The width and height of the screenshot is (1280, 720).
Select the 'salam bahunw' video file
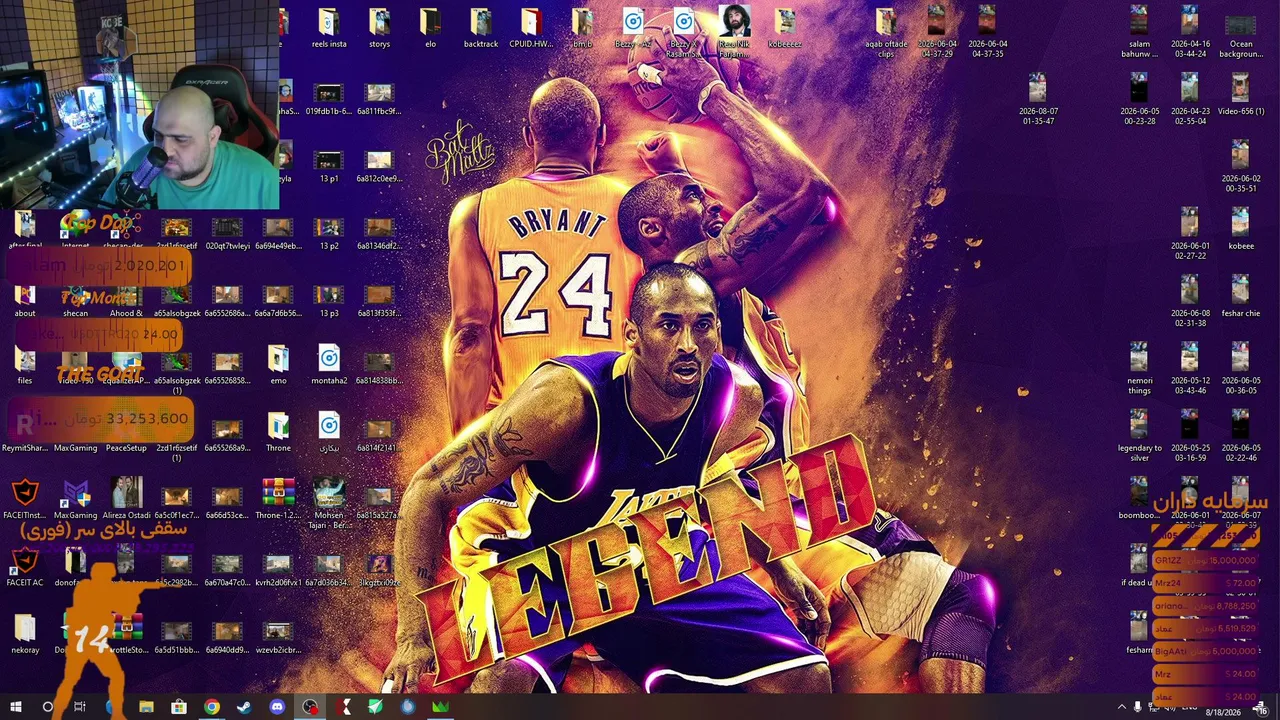1139,32
